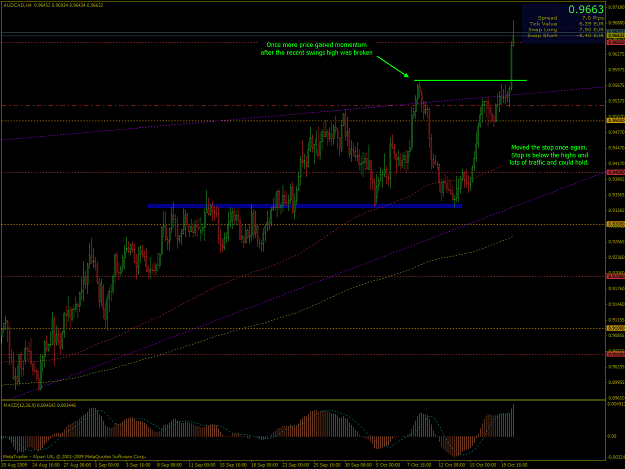The height and width of the screenshot is (469, 625).
Task: Click the 25 Sep 16:00 time label
Action: [x=326, y=465]
